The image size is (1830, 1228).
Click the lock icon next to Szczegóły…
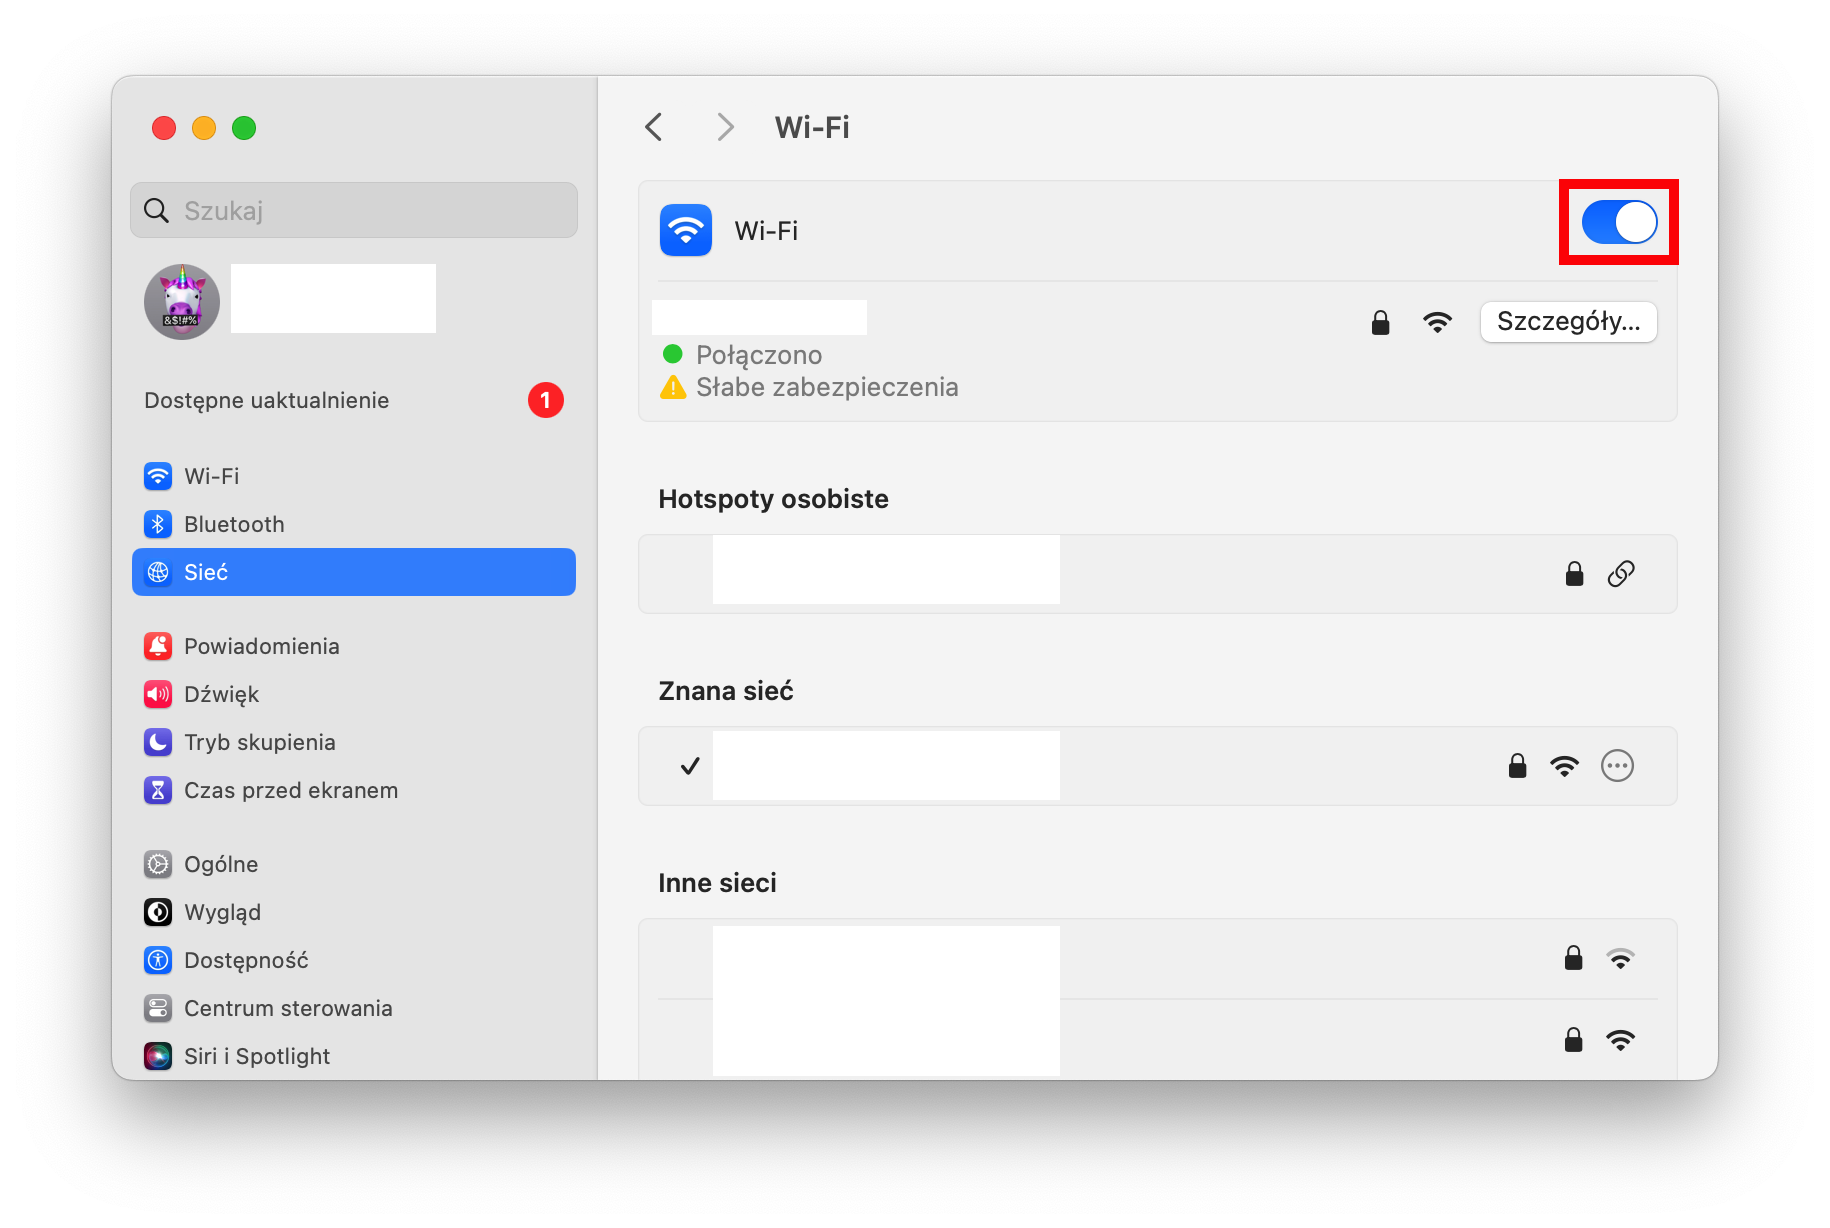pyautogui.click(x=1380, y=322)
